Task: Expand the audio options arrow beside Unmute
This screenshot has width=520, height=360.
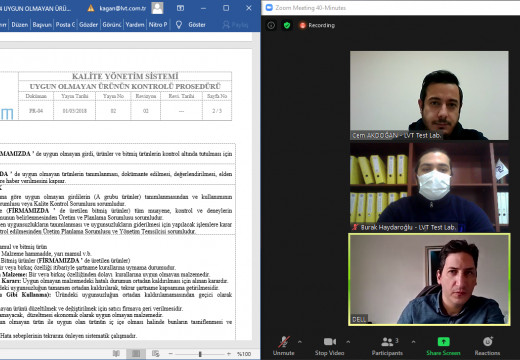Action: tap(300, 342)
